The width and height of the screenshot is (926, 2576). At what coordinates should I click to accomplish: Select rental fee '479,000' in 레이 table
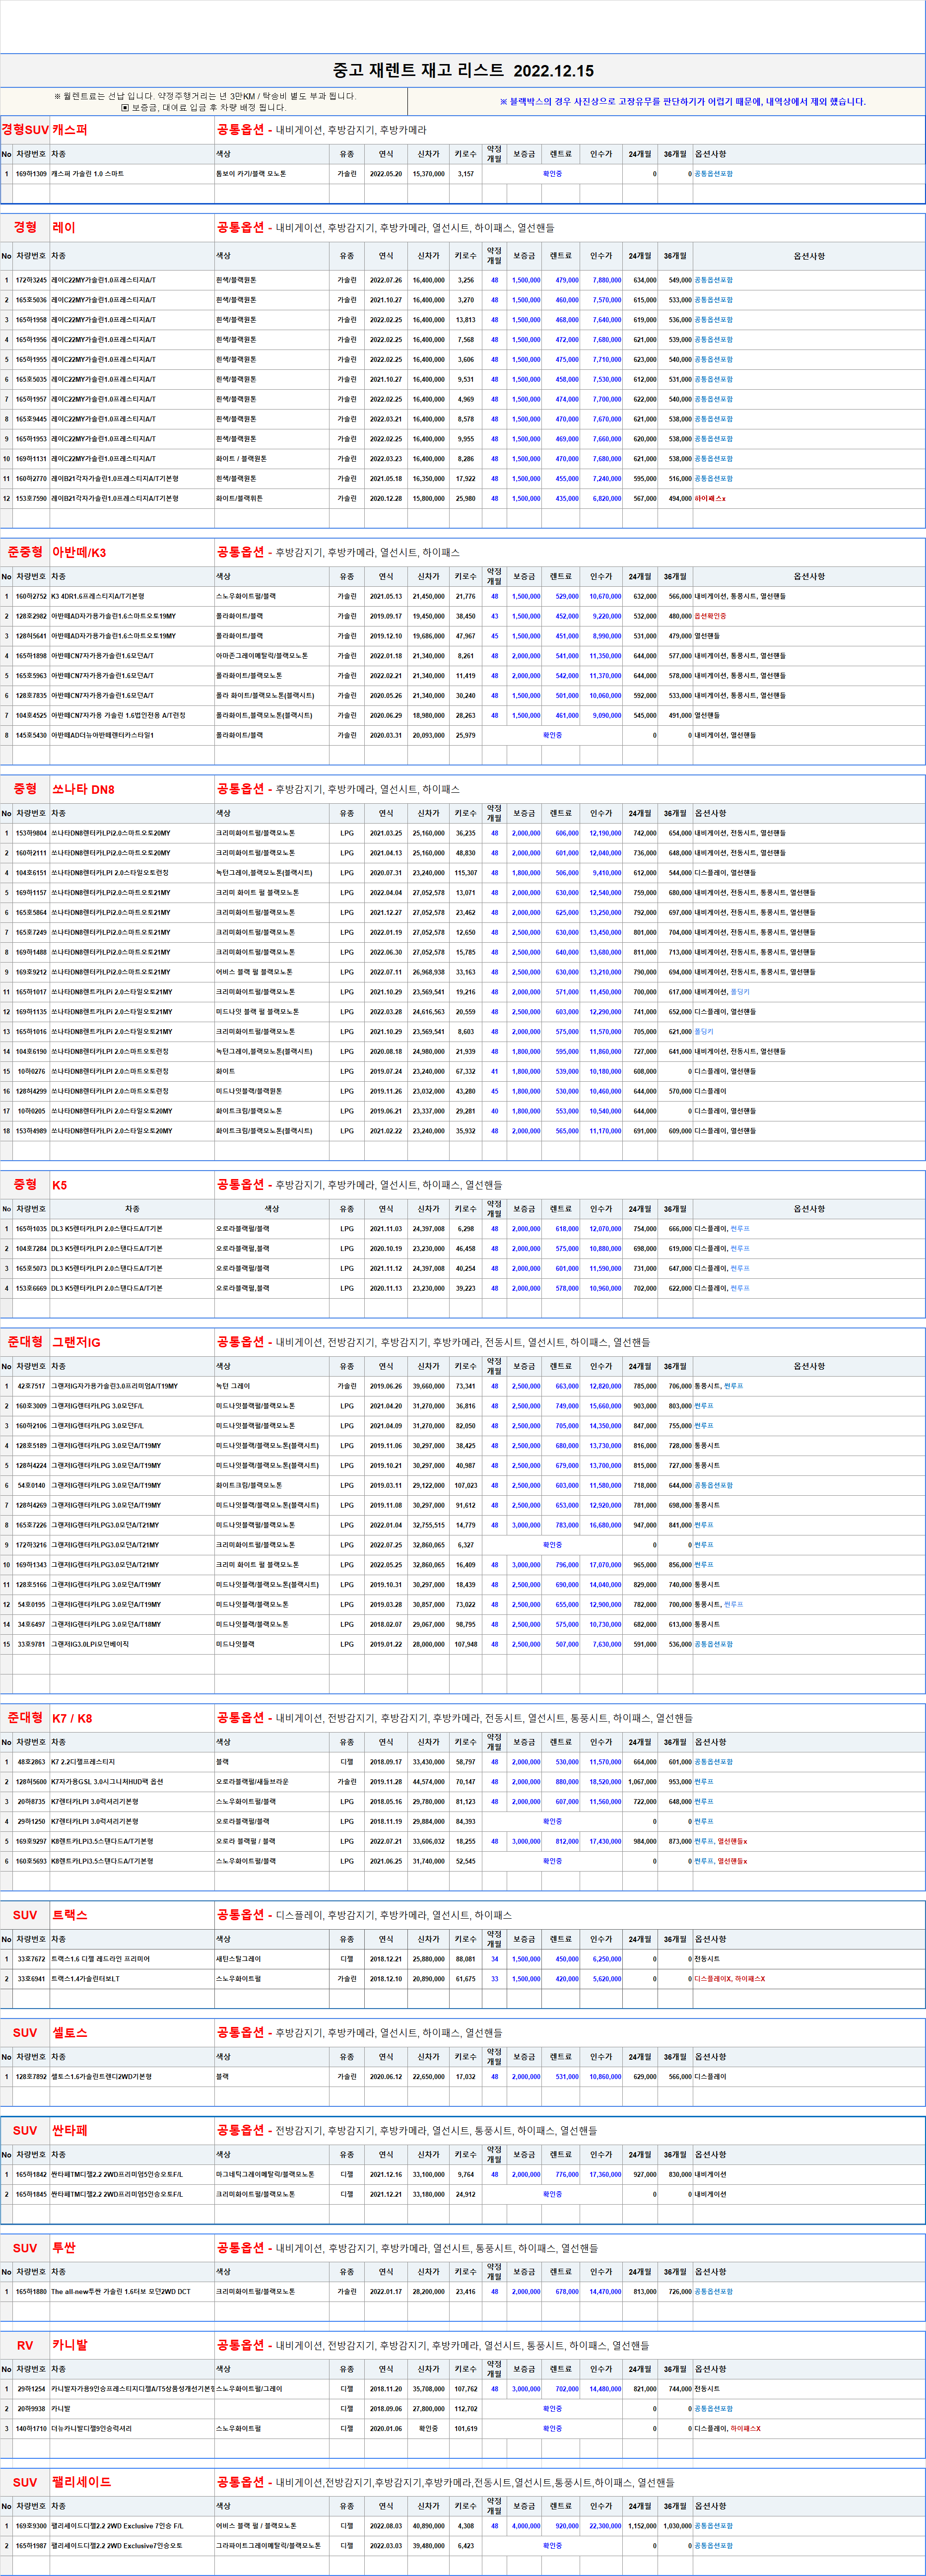pos(567,280)
